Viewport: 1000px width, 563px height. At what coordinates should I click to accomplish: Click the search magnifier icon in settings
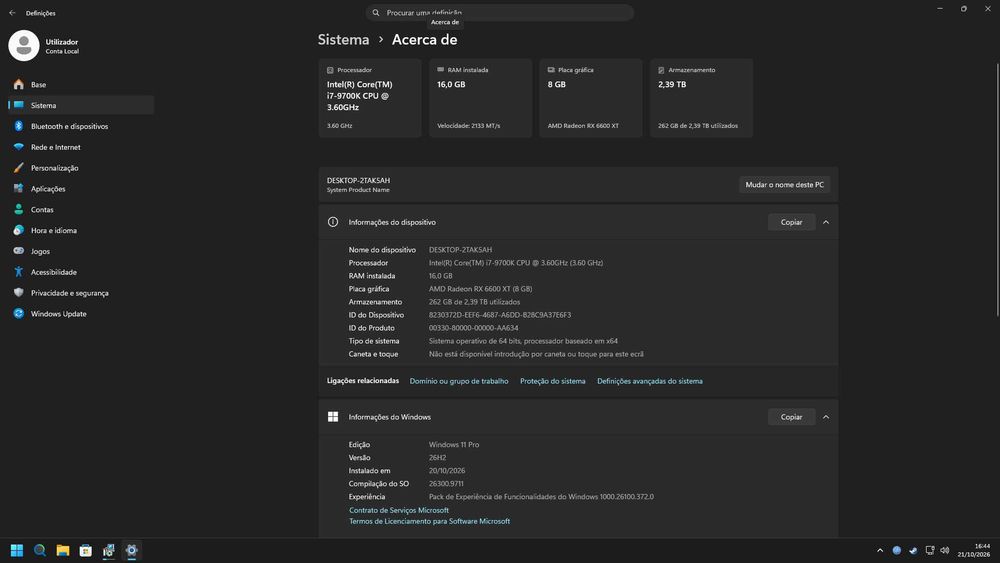click(376, 13)
